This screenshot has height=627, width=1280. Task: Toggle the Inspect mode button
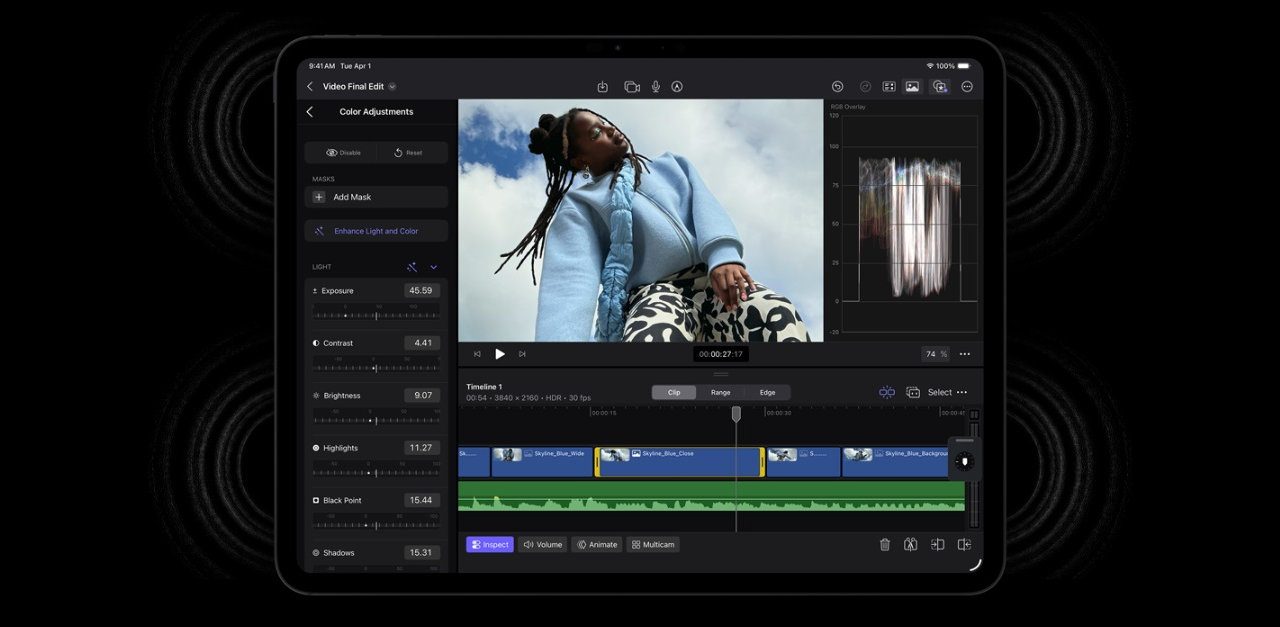point(490,544)
